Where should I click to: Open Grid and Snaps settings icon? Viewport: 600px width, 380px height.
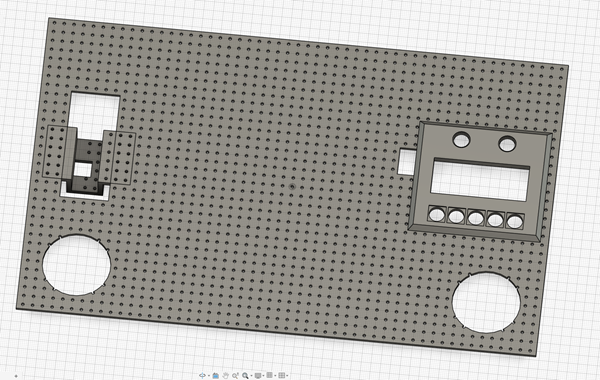(269, 375)
